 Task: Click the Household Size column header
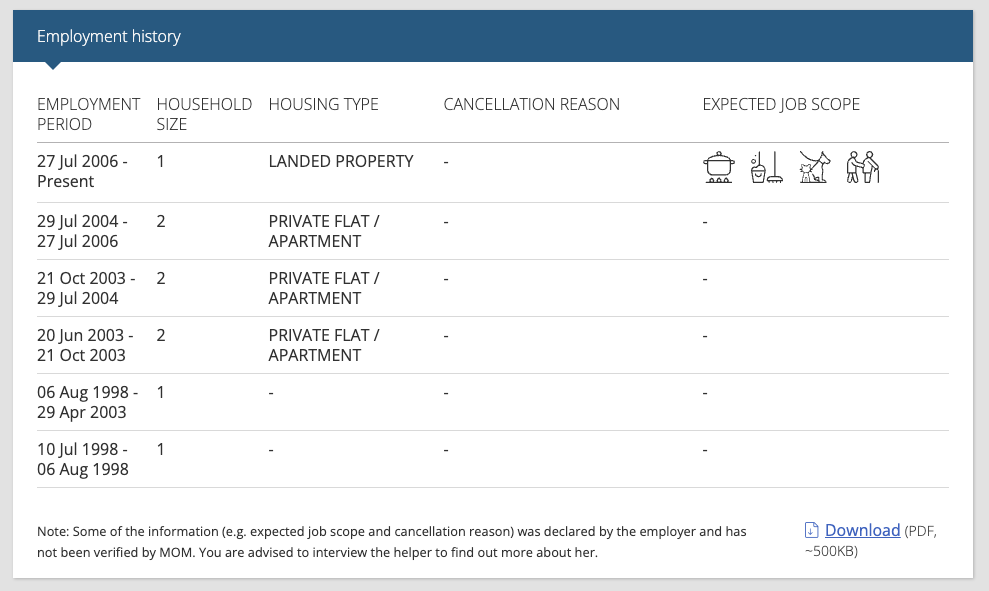[204, 114]
